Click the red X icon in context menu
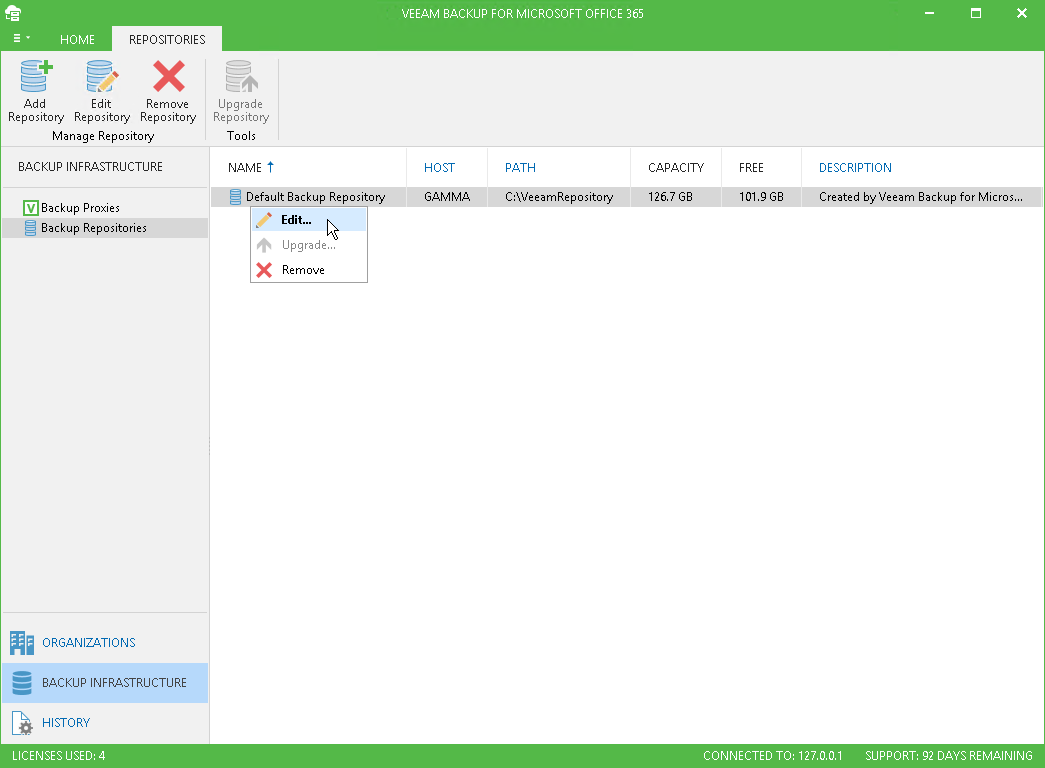The image size is (1045, 768). click(x=264, y=270)
